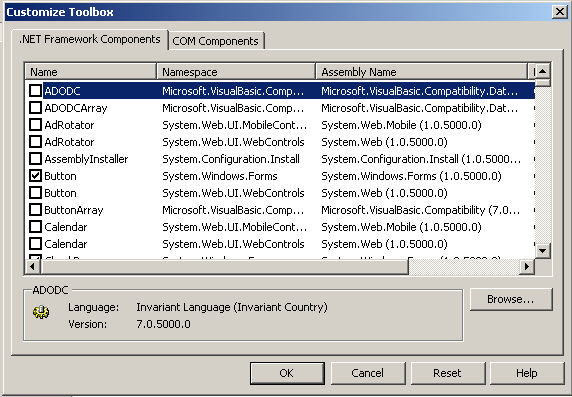Click Microsoft.VisualBasic.Compatibility (7.0... assembly cell
This screenshot has height=397, width=572.
420,210
